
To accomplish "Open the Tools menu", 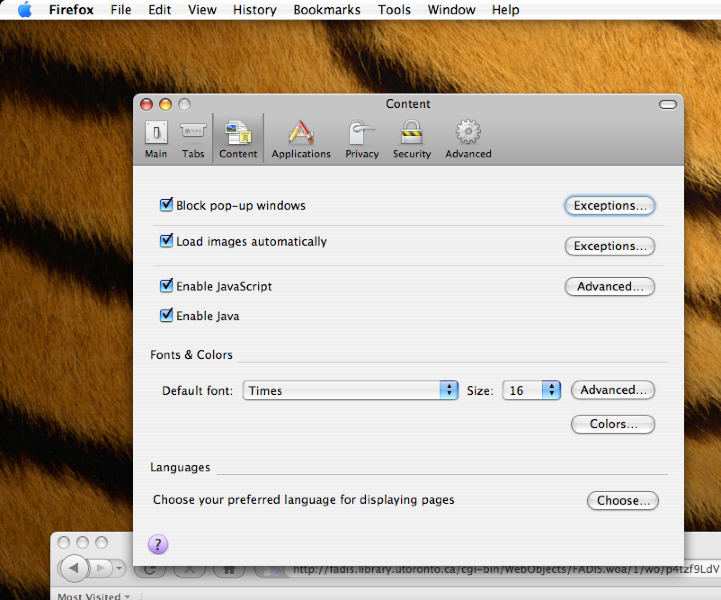I will point(394,10).
